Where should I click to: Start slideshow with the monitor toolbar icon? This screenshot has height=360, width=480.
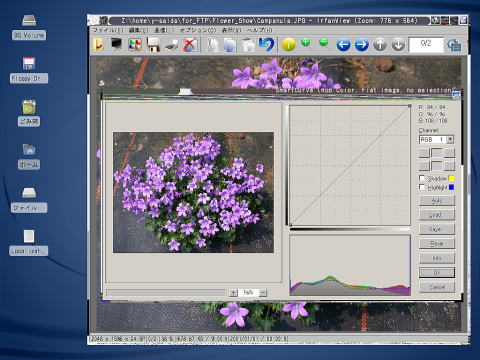pyautogui.click(x=117, y=44)
